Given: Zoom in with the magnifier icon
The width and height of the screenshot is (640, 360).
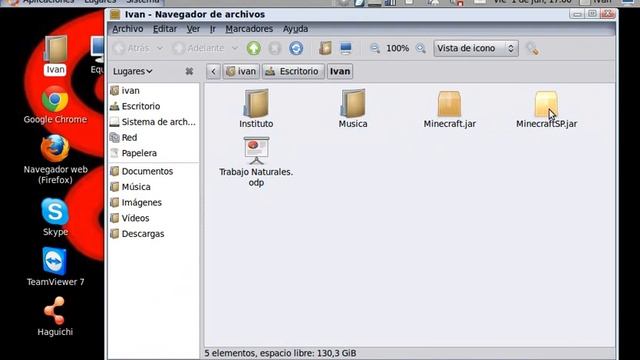Looking at the screenshot, I should [x=420, y=48].
